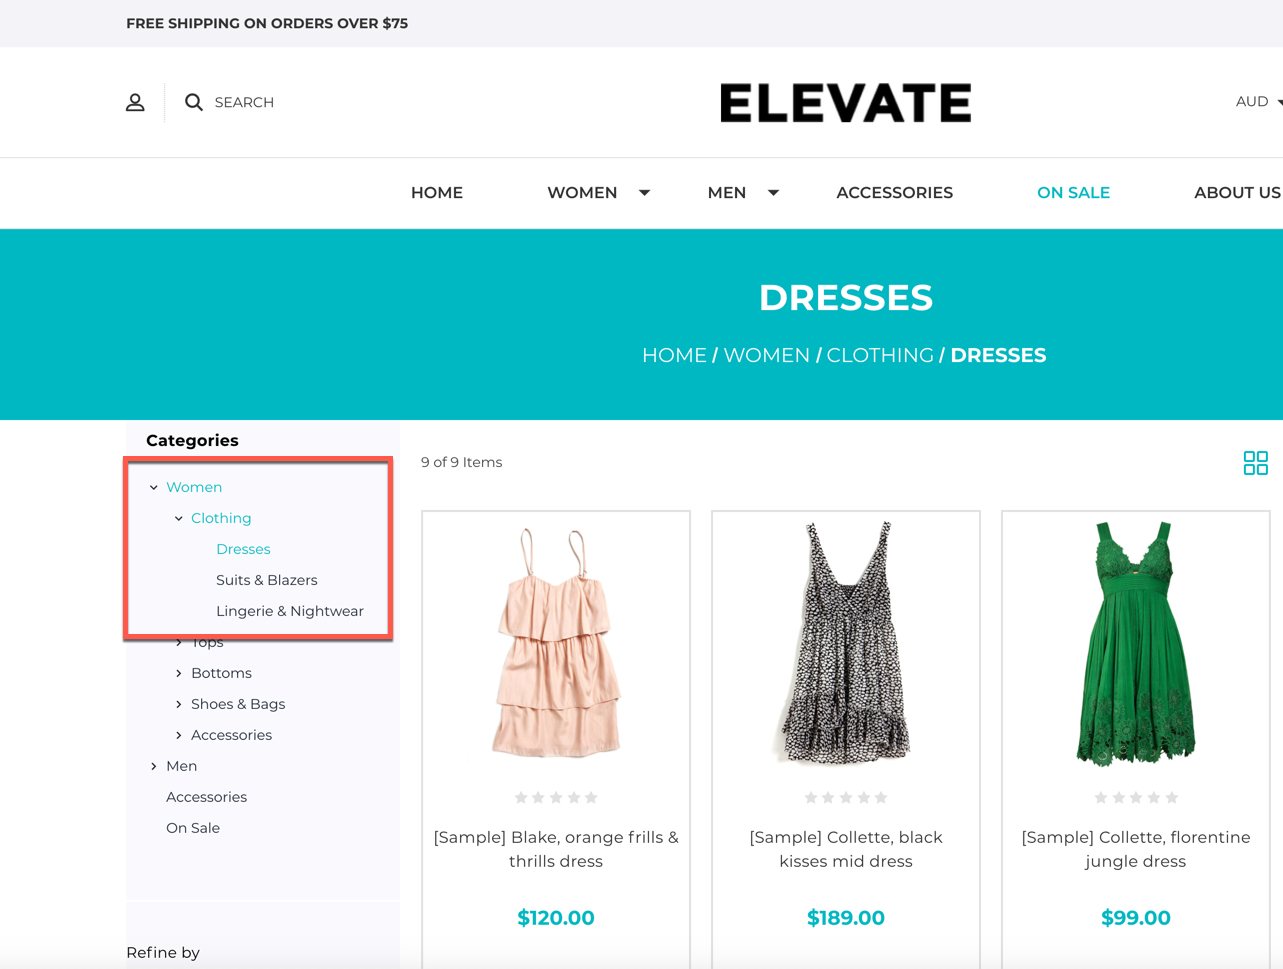Expand the Shoes & Bags chevron
The image size is (1283, 969).
click(179, 705)
